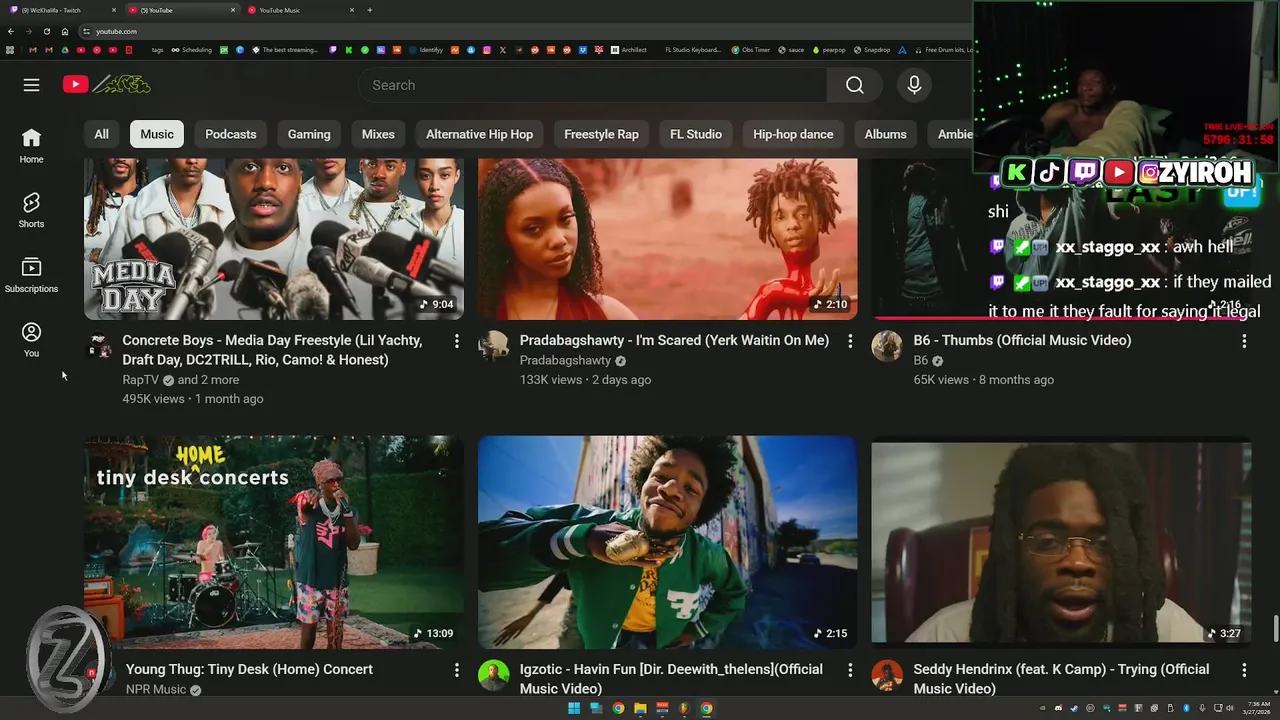Image resolution: width=1280 pixels, height=720 pixels.
Task: Select the Alternative Hip Hop chip
Action: tap(479, 134)
